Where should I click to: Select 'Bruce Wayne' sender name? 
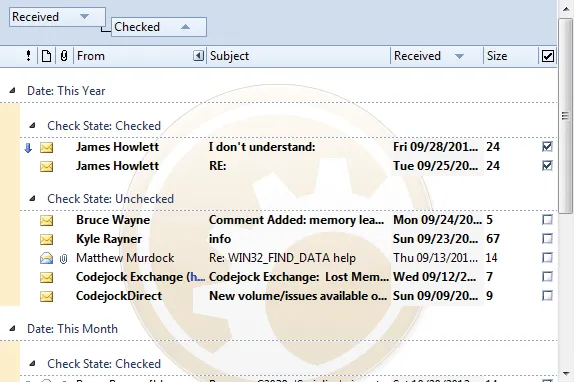click(113, 220)
